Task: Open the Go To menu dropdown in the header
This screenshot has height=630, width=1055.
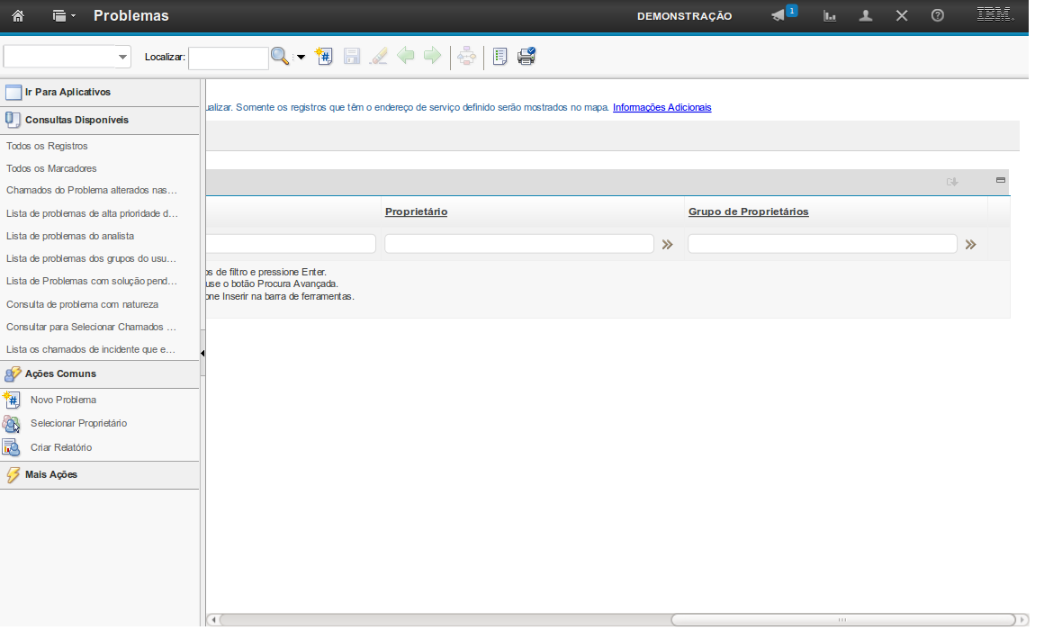Action: [64, 16]
